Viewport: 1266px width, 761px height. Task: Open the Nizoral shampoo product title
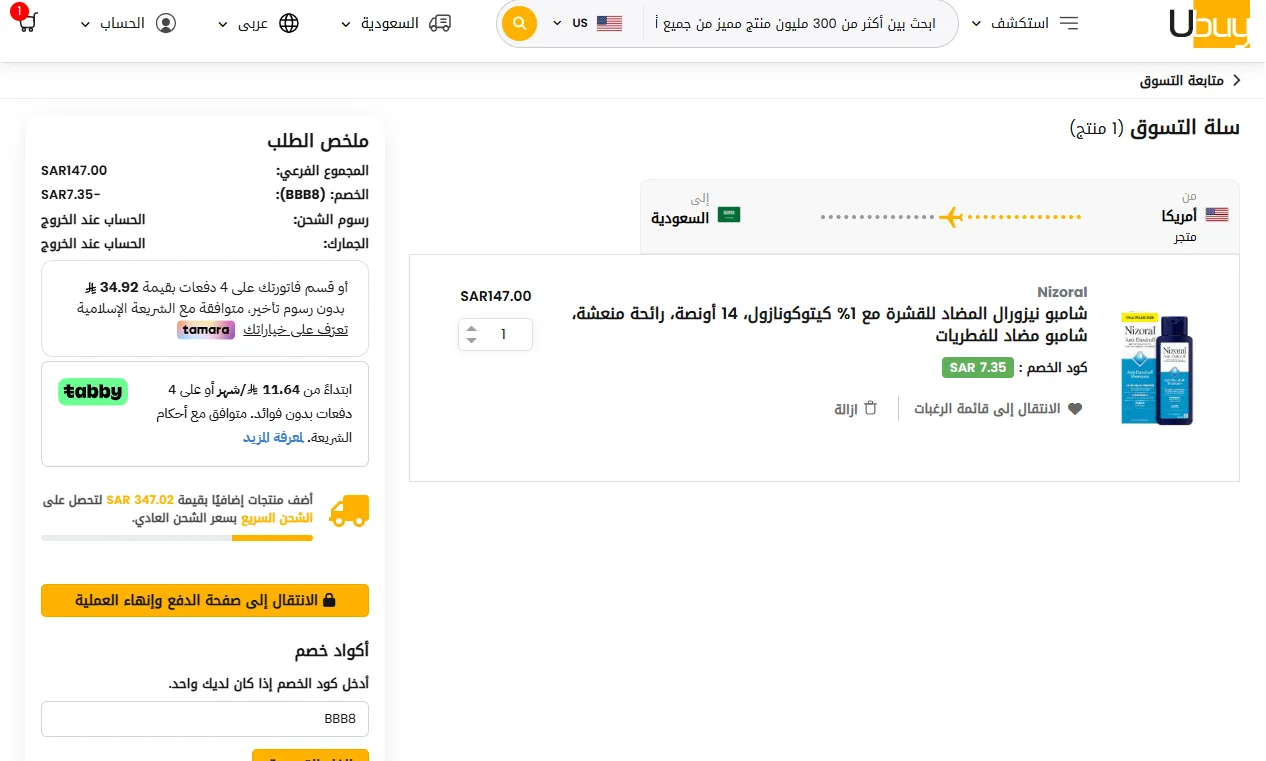point(830,324)
